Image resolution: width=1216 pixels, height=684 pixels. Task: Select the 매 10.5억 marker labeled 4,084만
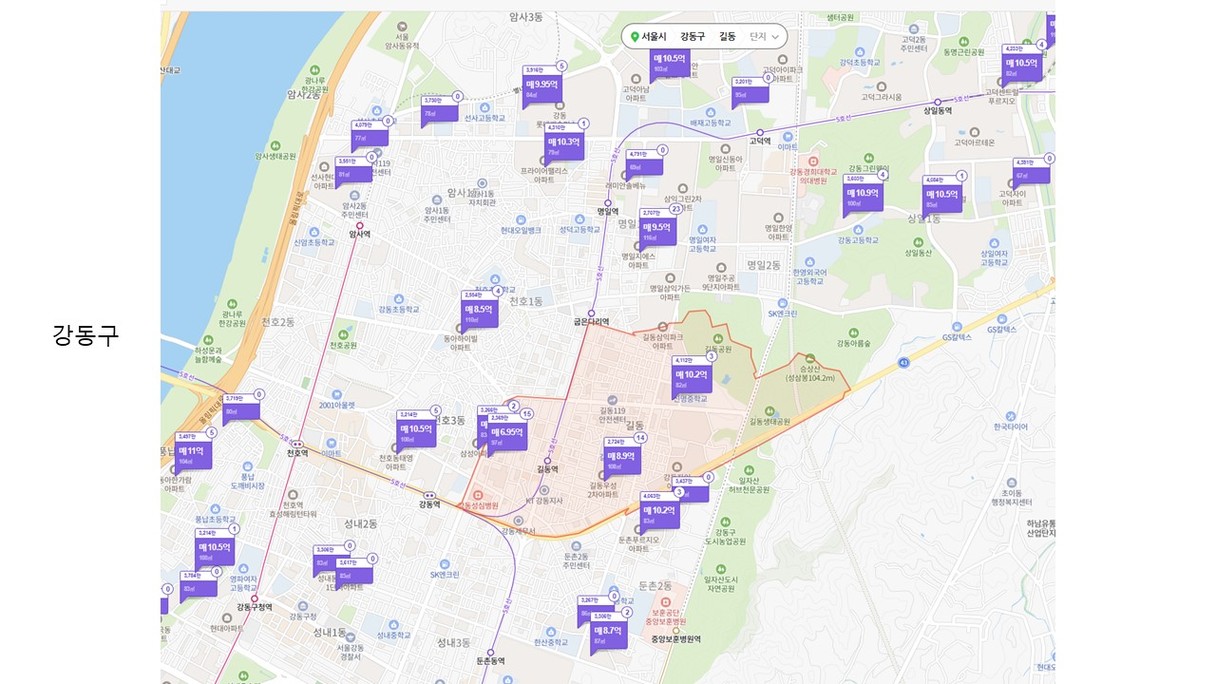(x=942, y=197)
